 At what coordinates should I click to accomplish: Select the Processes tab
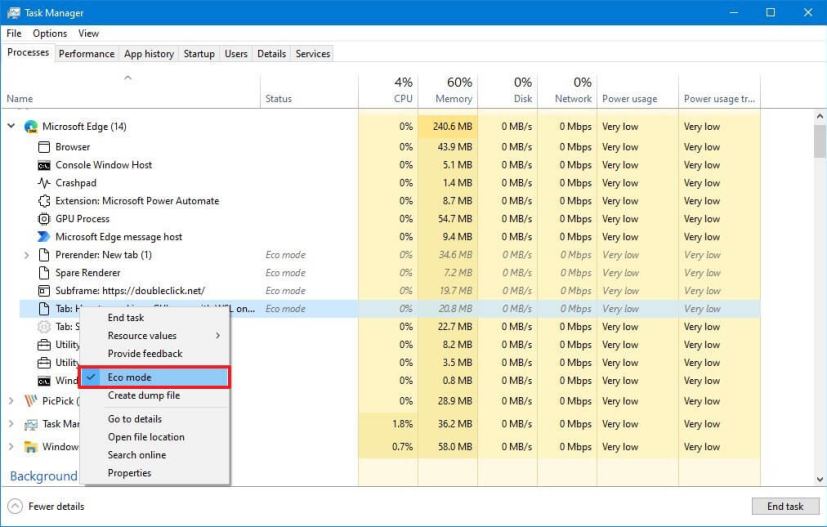pyautogui.click(x=28, y=53)
